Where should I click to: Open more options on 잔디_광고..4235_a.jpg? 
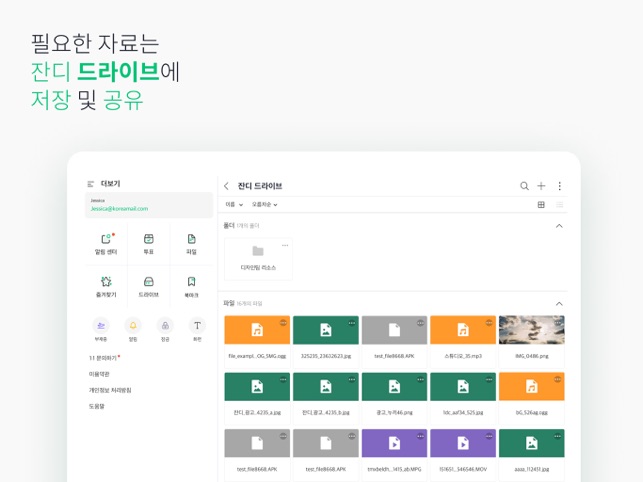click(283, 379)
